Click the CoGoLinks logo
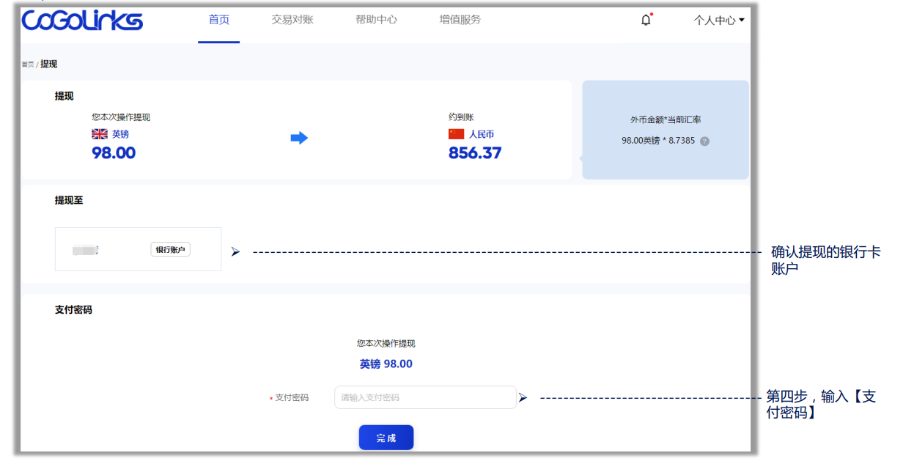 (x=82, y=21)
